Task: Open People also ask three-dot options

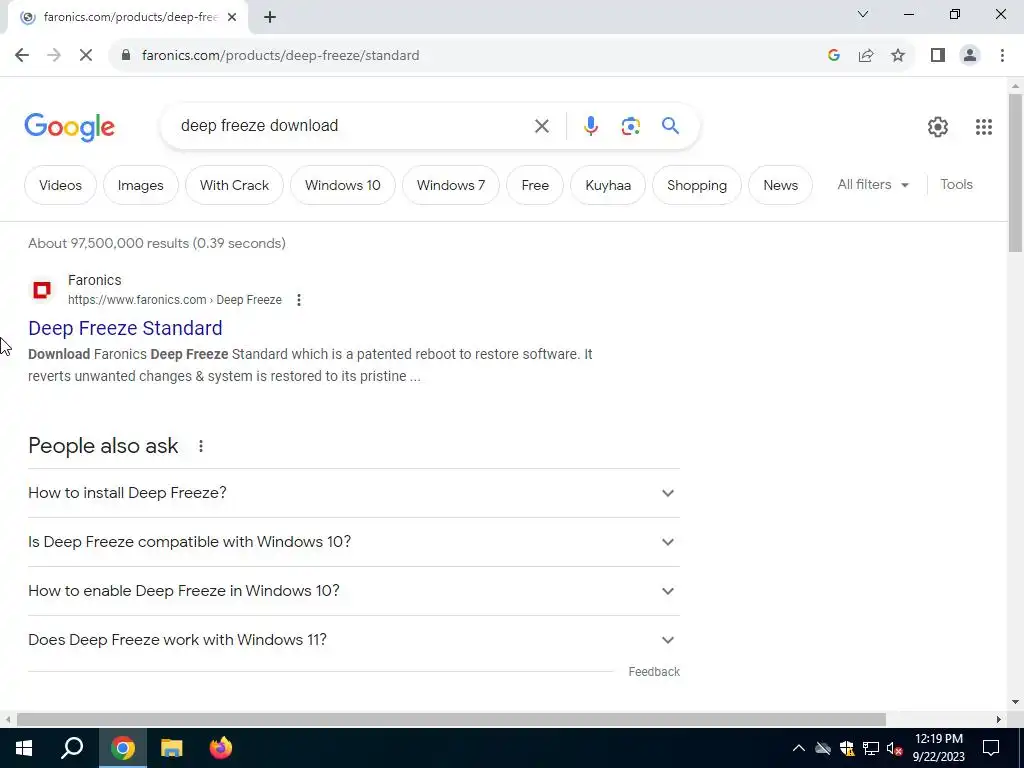Action: [200, 446]
